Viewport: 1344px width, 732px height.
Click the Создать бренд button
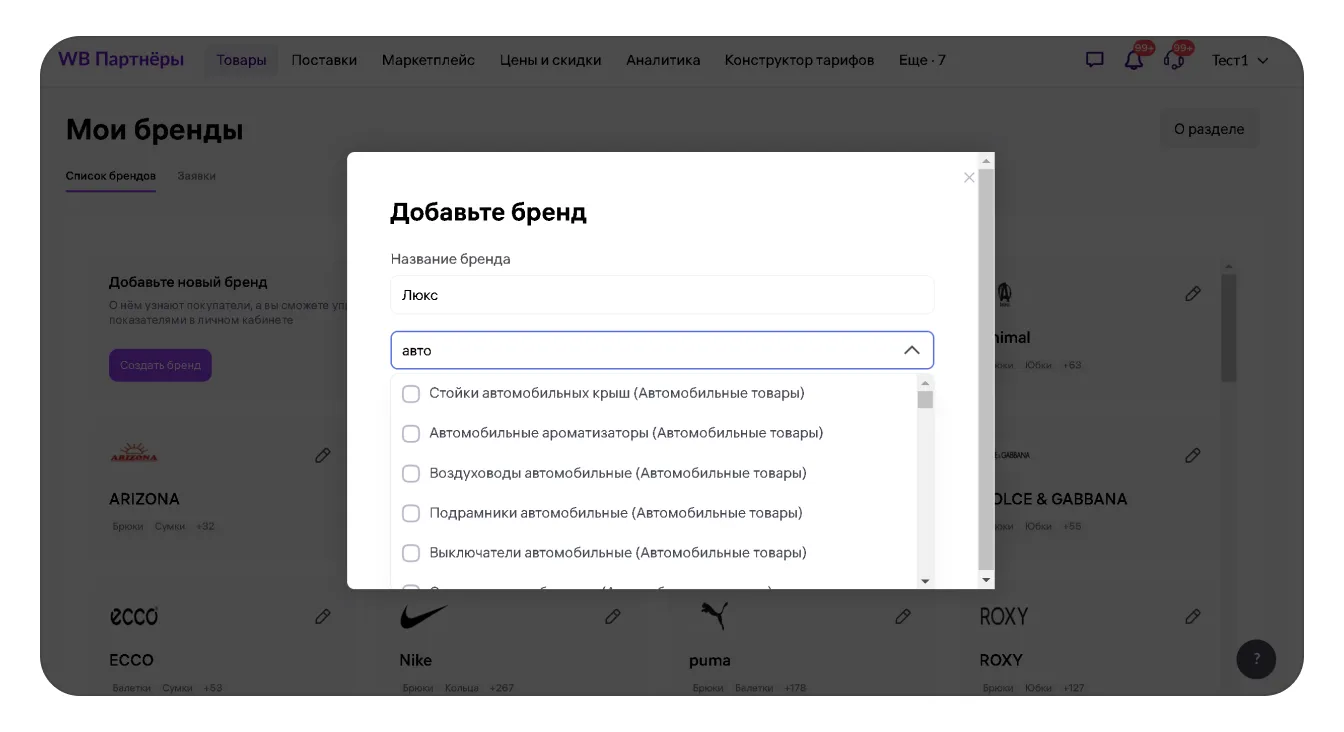click(160, 365)
